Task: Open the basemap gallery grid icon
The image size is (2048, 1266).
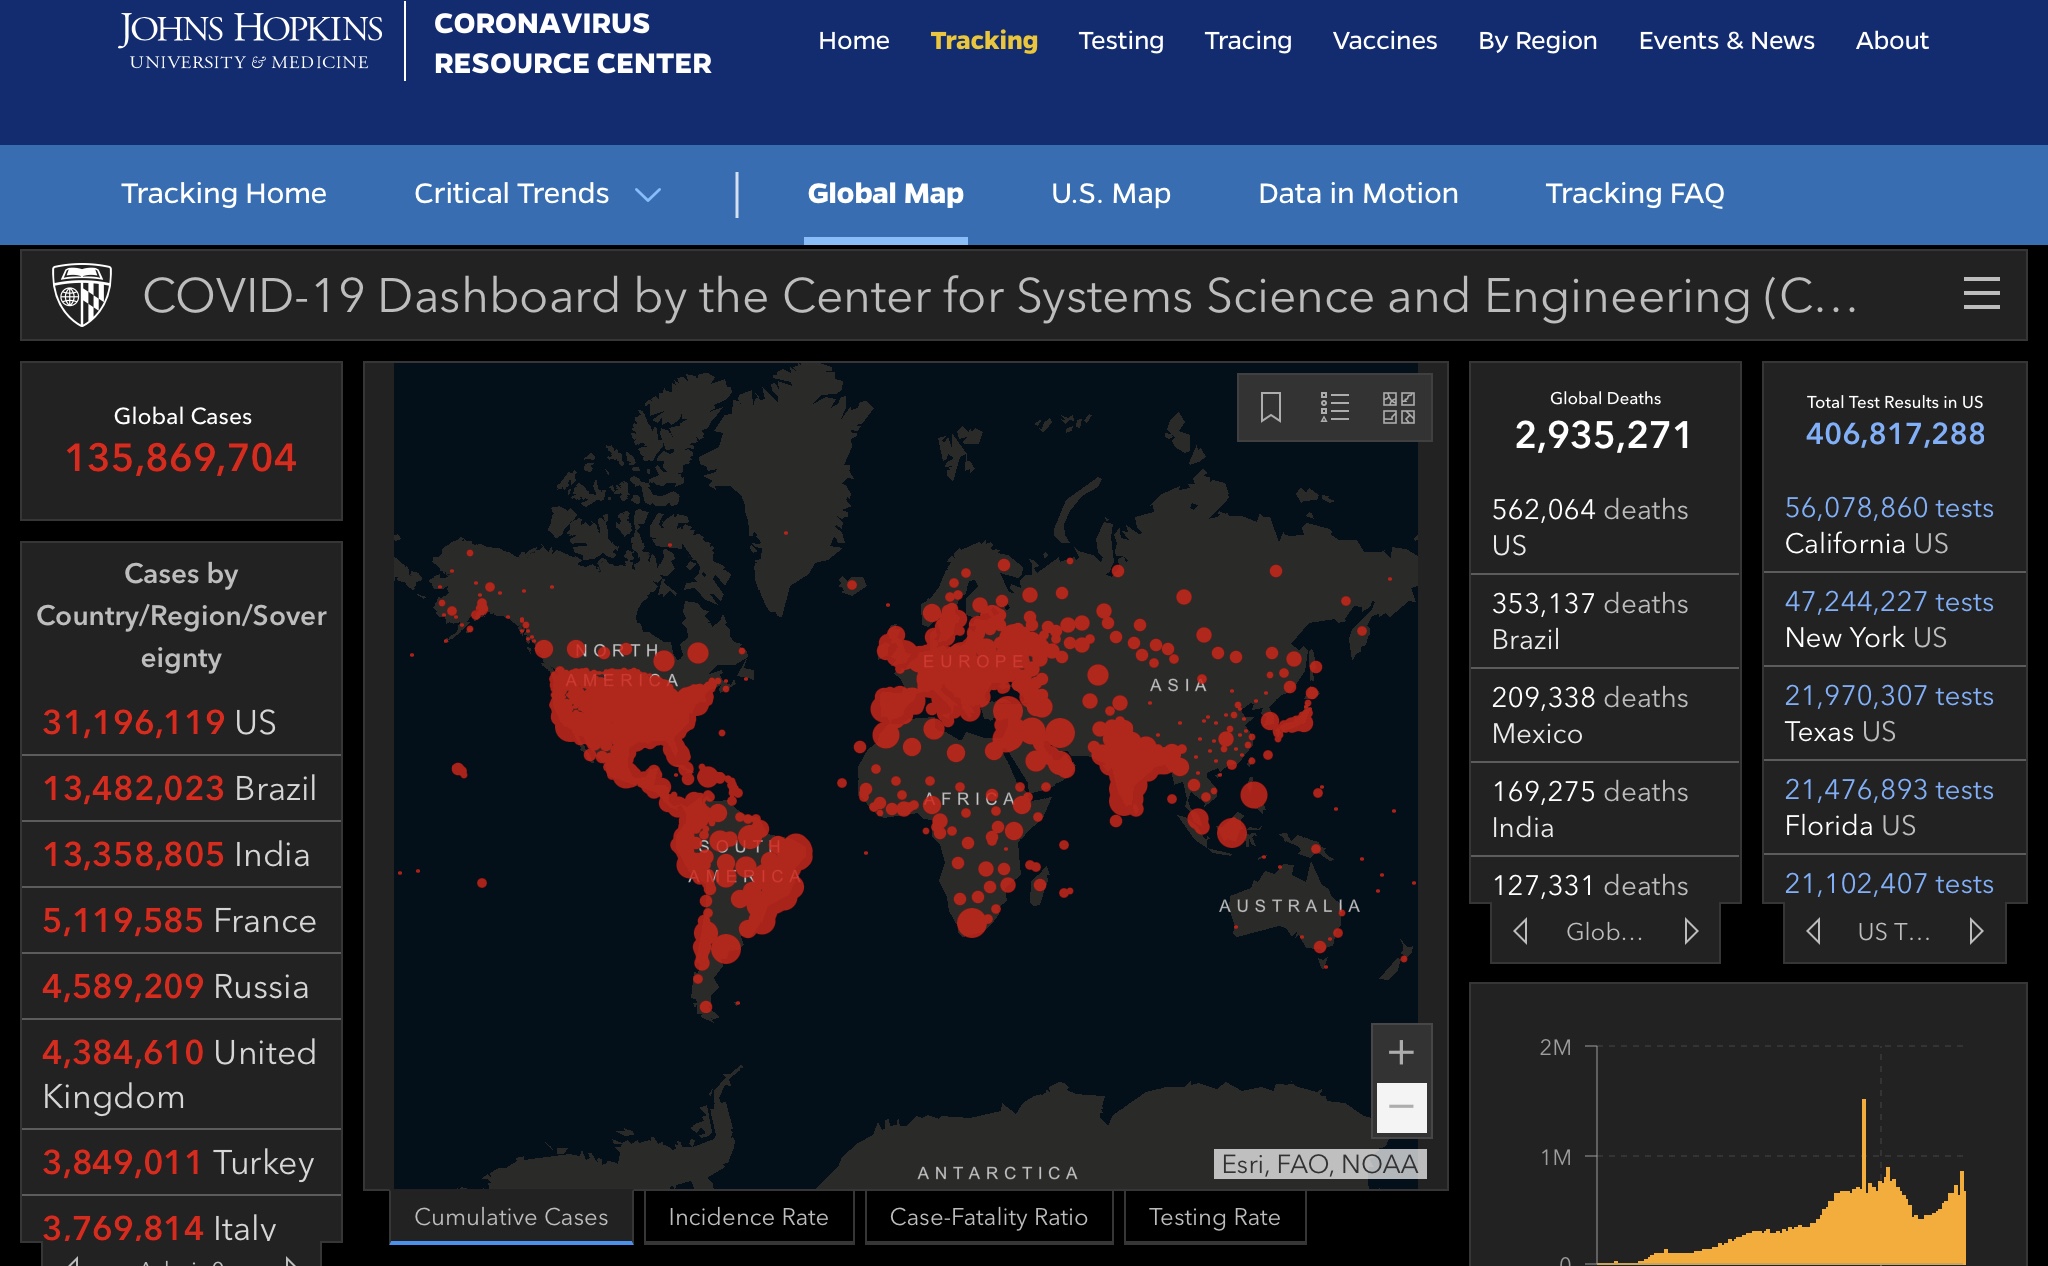Action: pos(1398,407)
